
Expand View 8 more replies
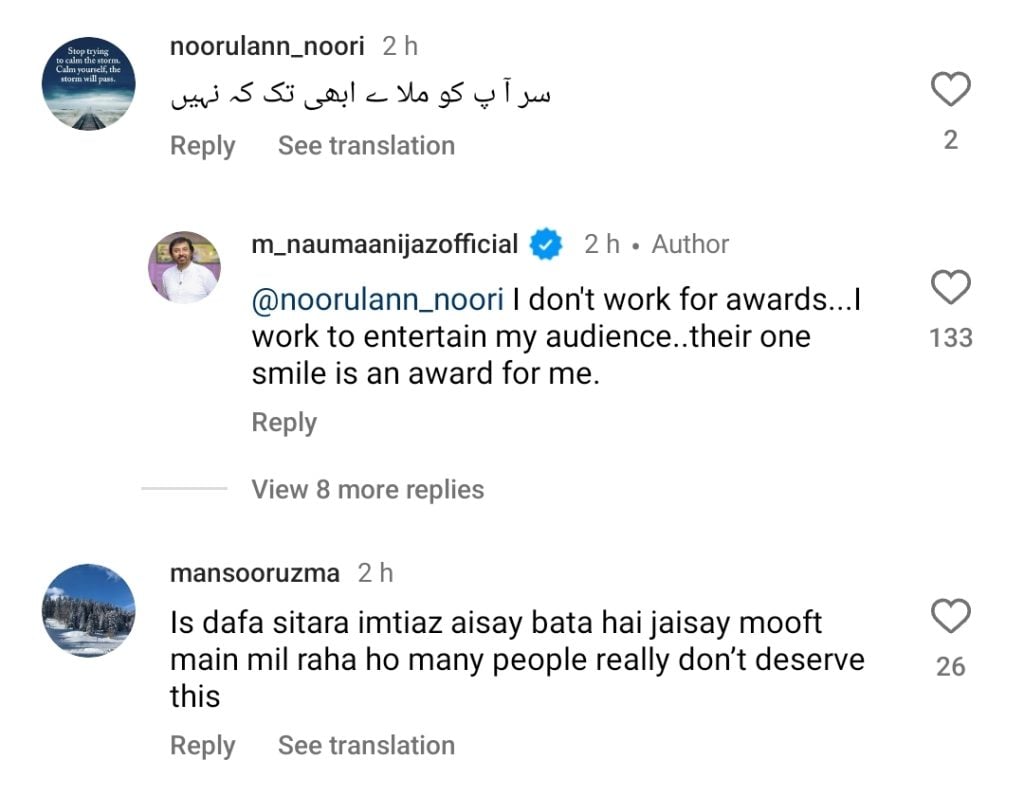[x=367, y=489]
